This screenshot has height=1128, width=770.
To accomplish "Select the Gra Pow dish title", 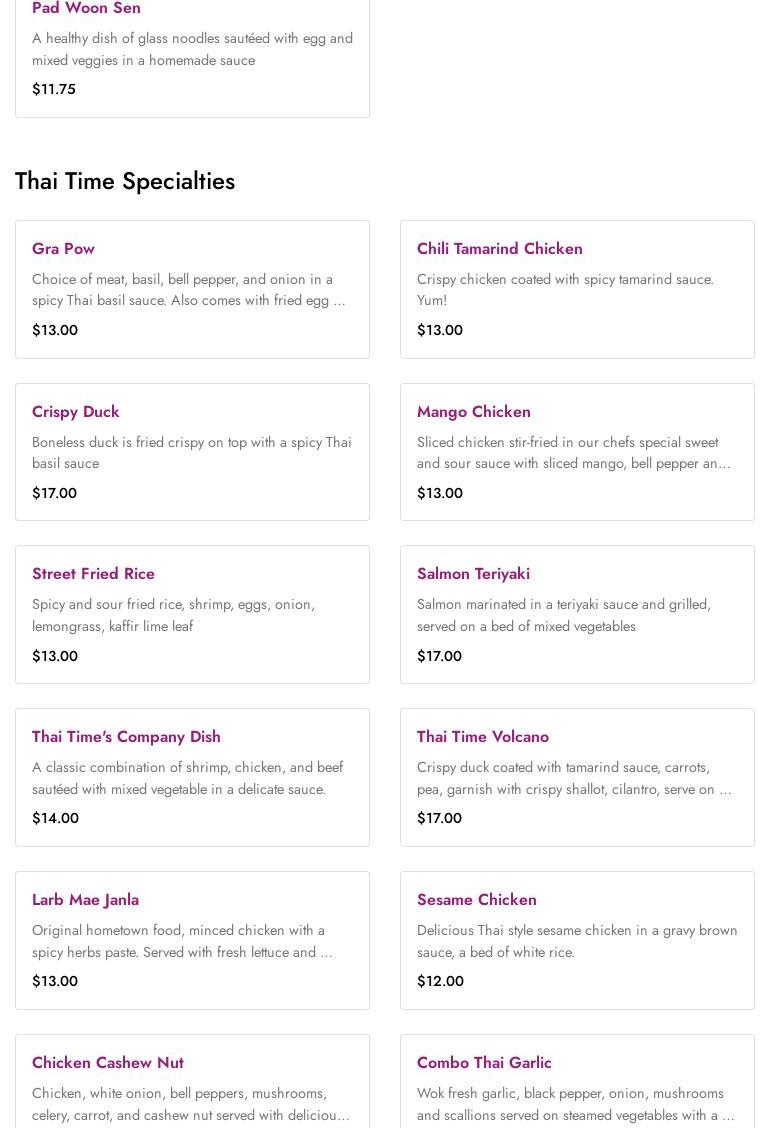I will click(63, 248).
